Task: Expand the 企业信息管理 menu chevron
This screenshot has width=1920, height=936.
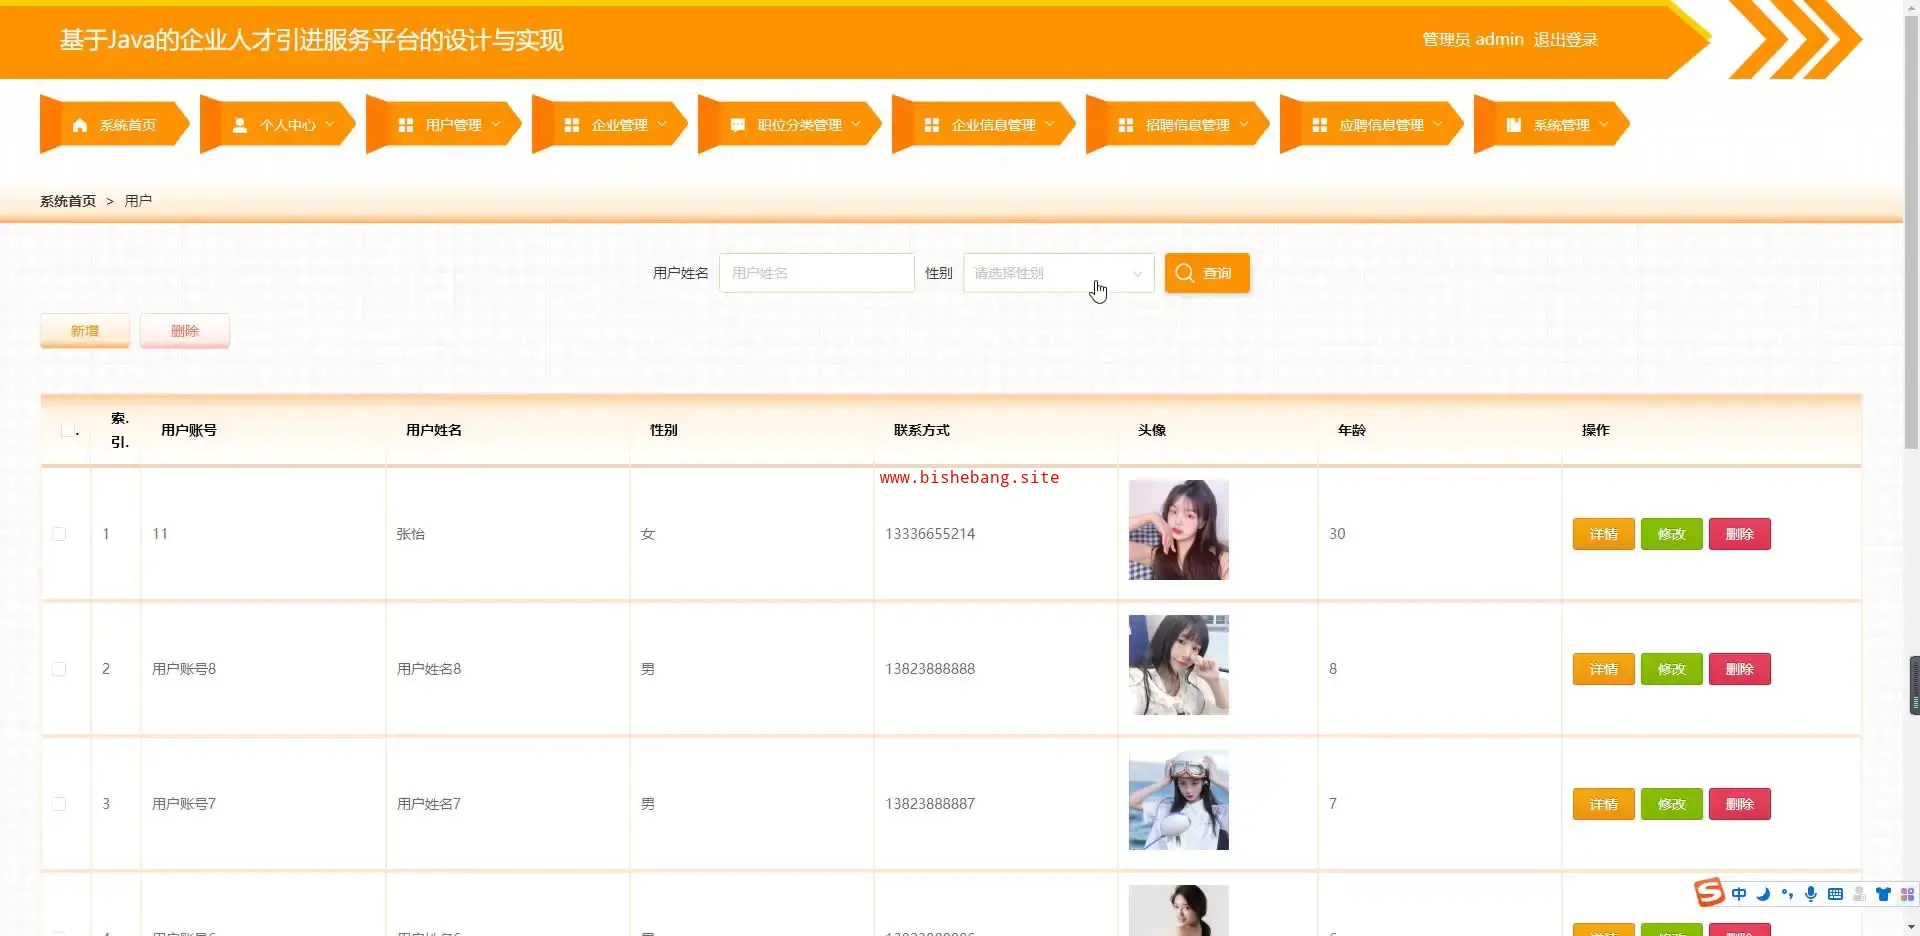Action: pyautogui.click(x=1050, y=125)
